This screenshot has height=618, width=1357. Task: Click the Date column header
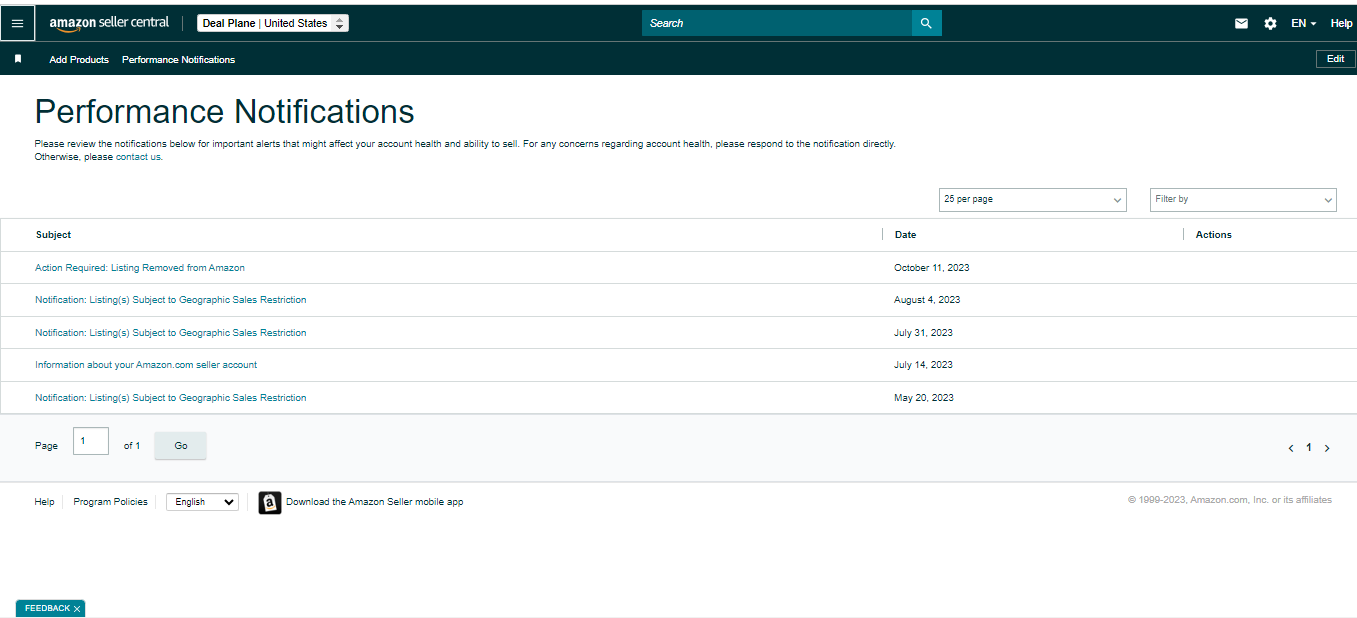tap(905, 235)
